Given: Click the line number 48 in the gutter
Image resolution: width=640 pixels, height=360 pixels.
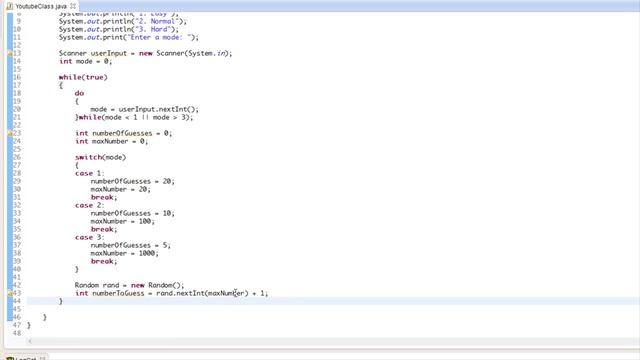Looking at the screenshot, I should click(x=16, y=333).
